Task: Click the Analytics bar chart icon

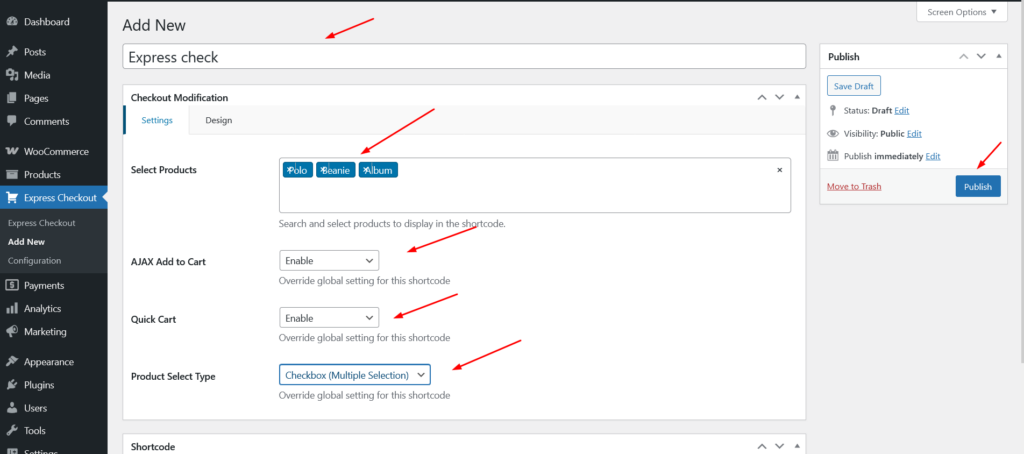Action: [x=11, y=309]
